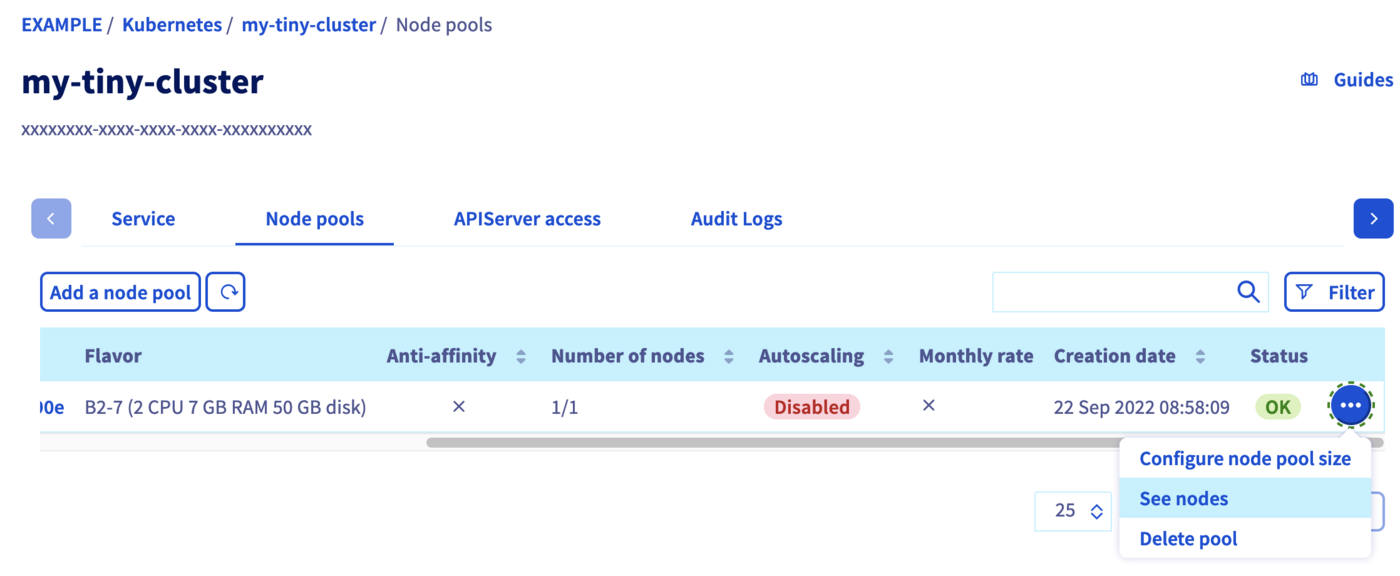Open the Guides icon in the header
1400x576 pixels.
click(1310, 79)
